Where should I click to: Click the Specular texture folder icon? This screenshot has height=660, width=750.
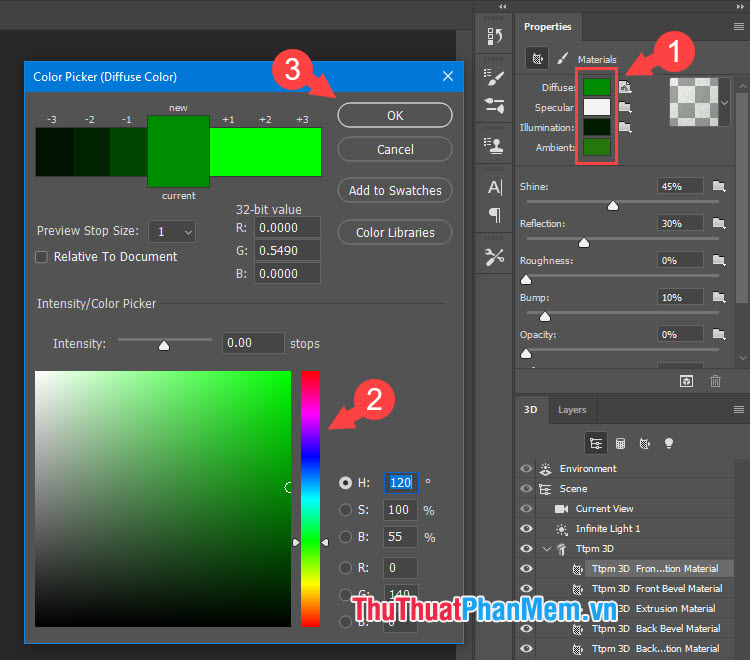625,107
